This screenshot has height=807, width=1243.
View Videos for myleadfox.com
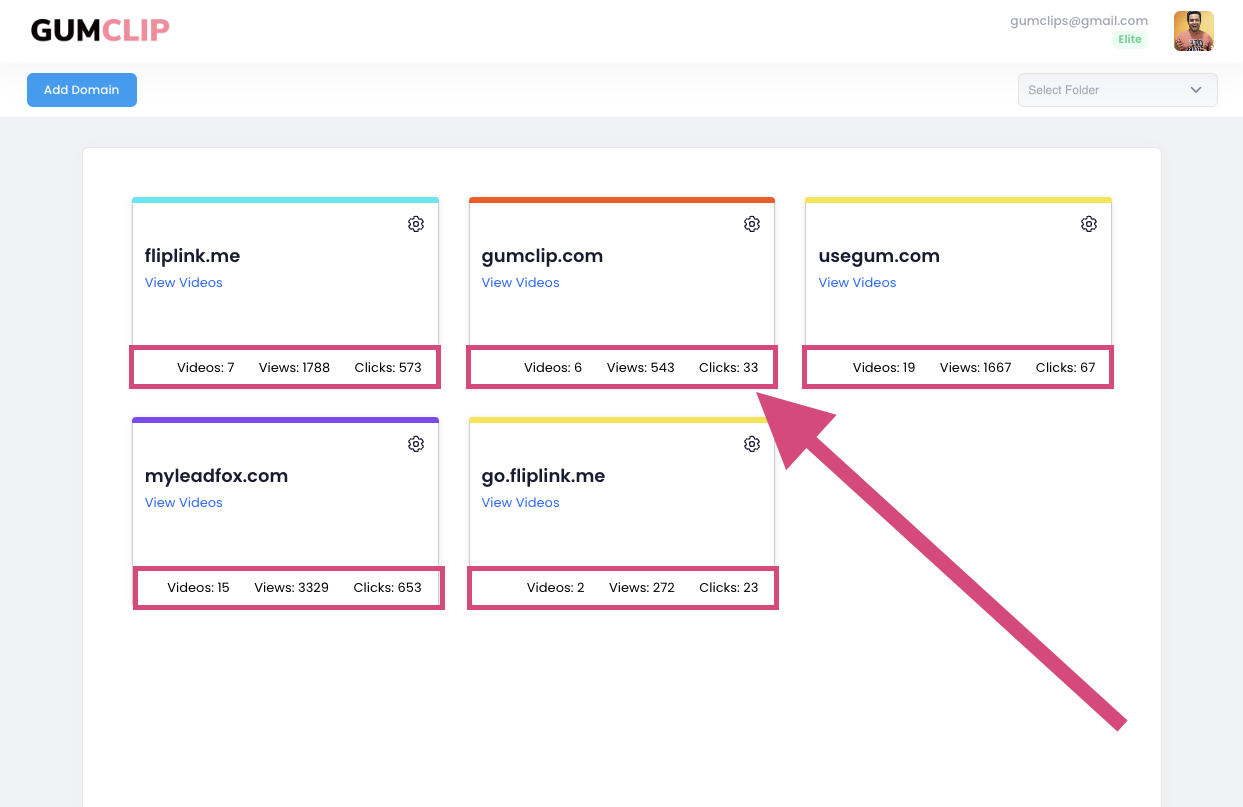184,503
